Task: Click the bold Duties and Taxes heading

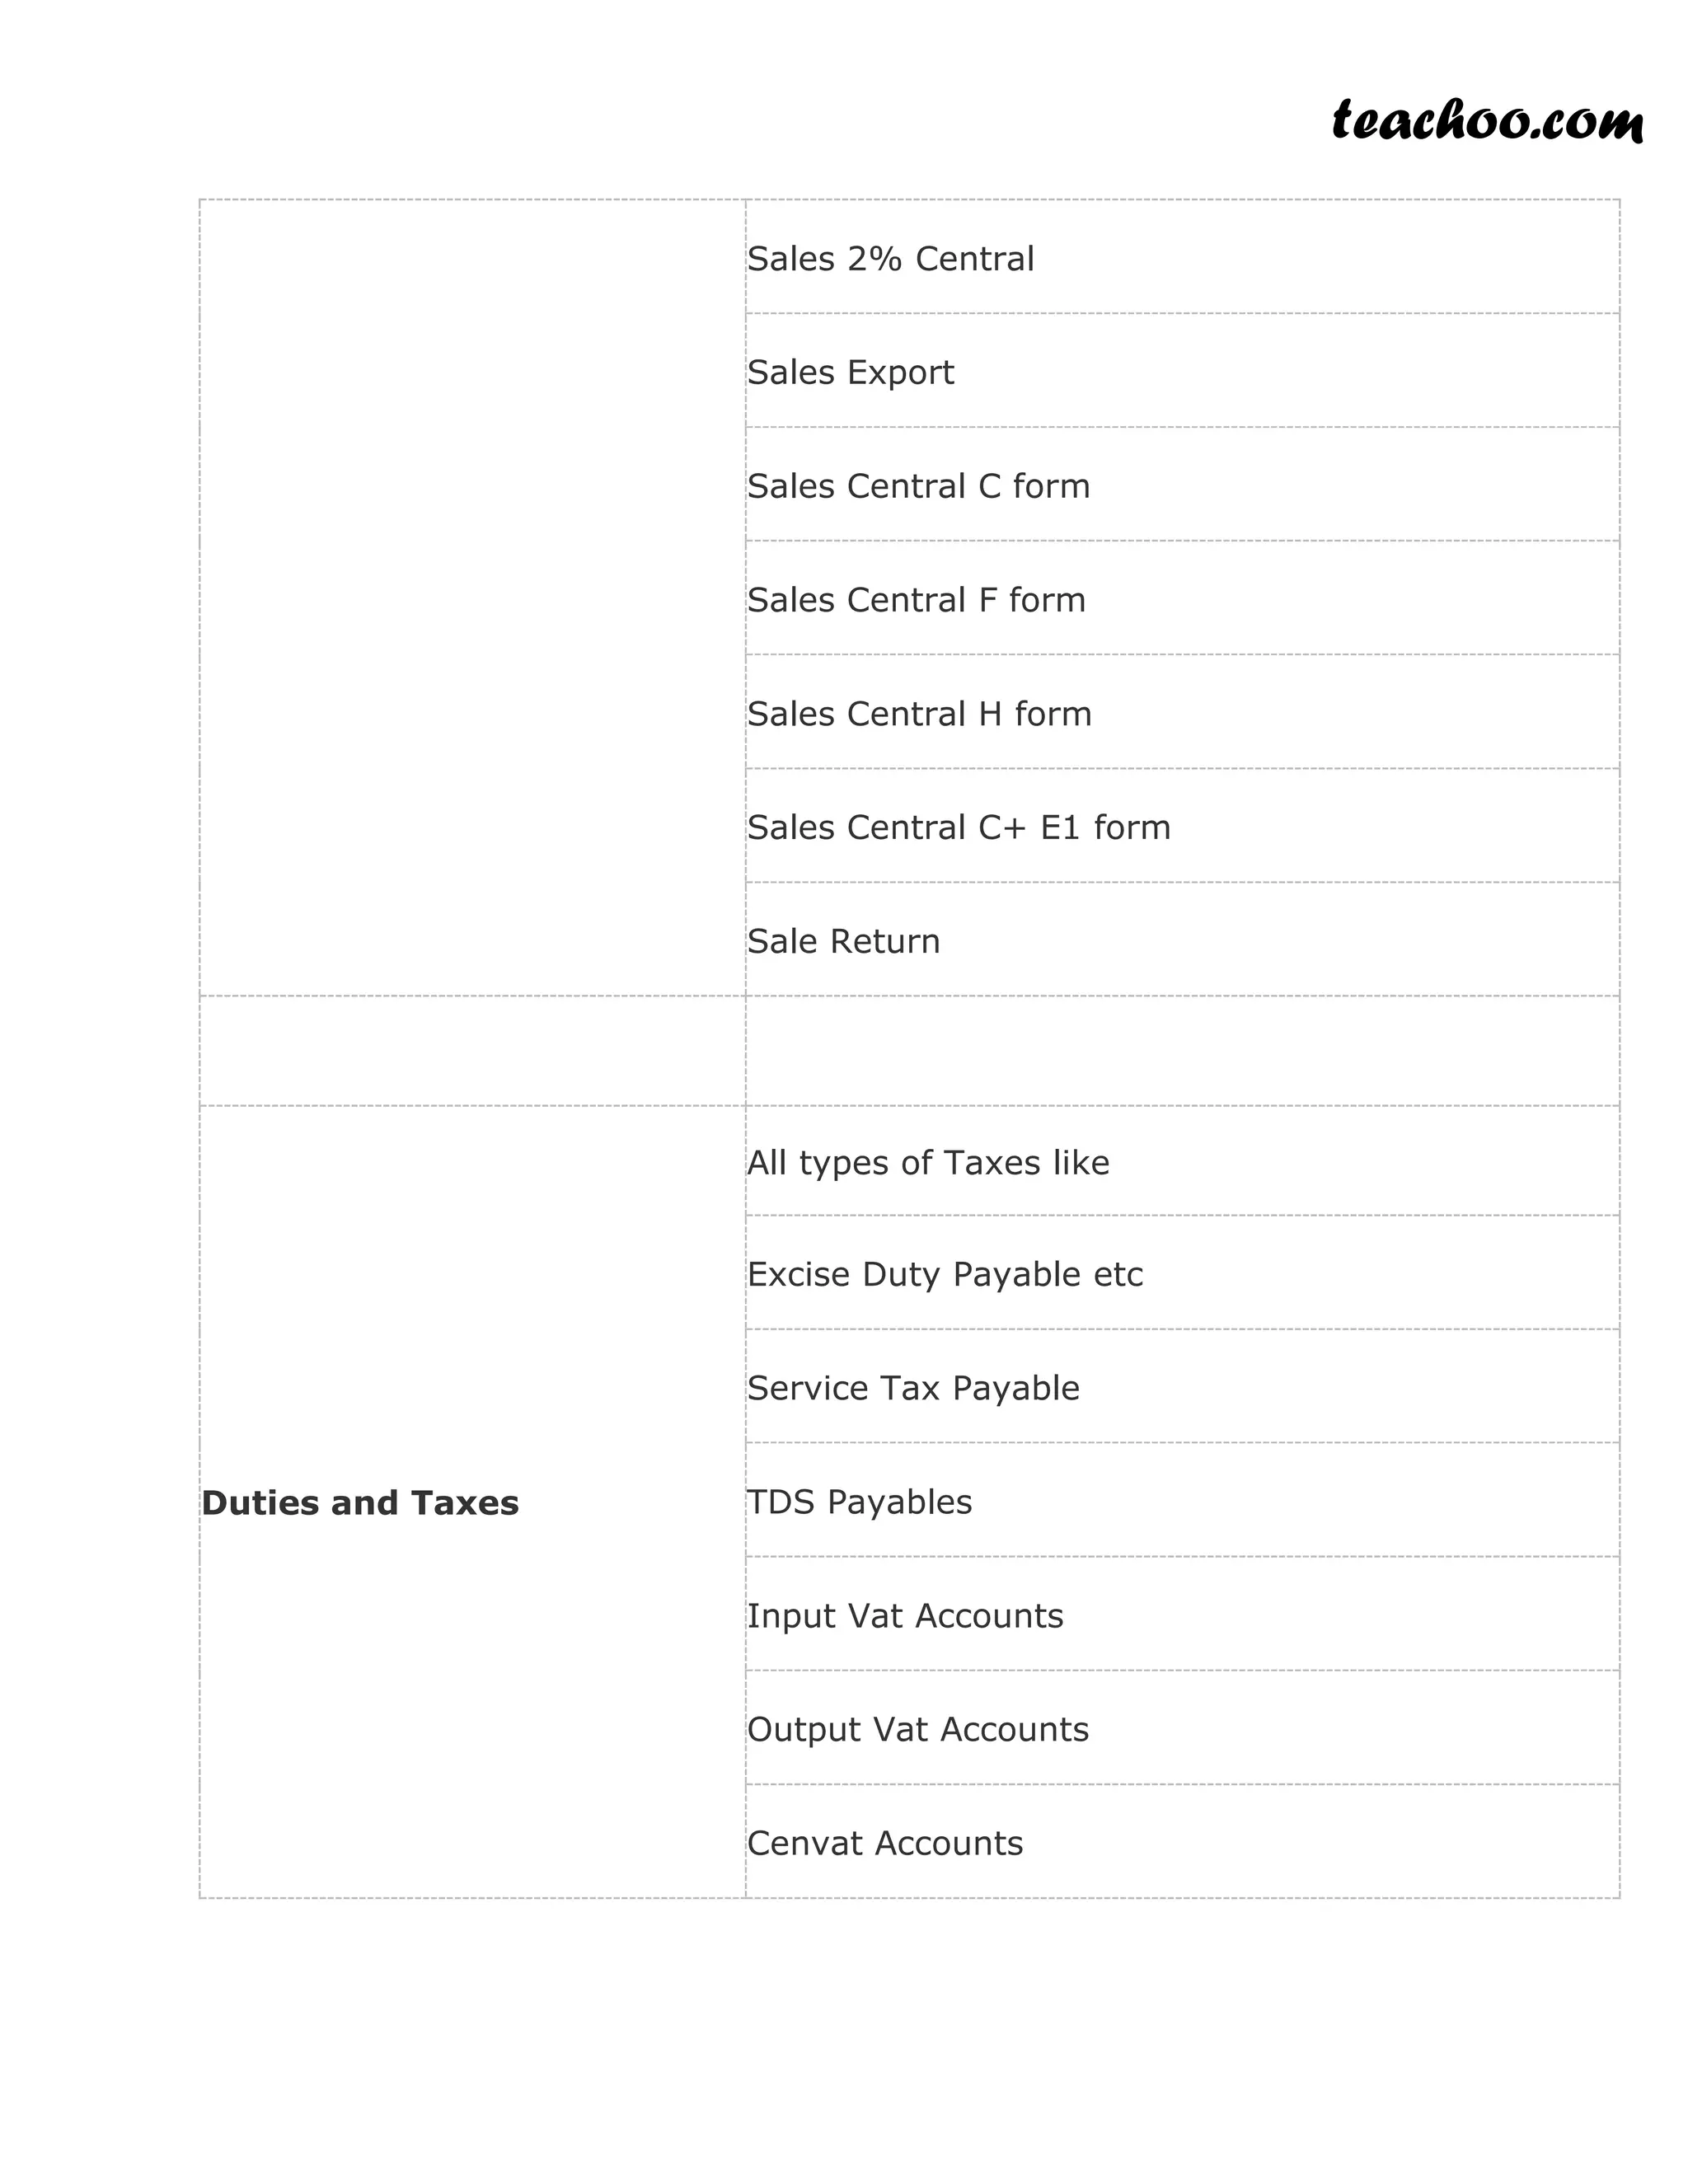Action: [x=360, y=1503]
